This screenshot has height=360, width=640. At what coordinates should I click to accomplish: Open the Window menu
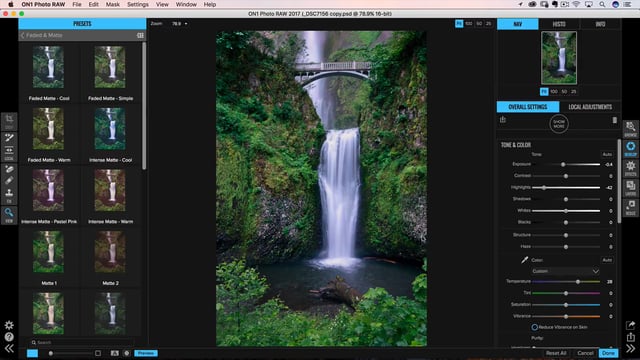coord(186,4)
